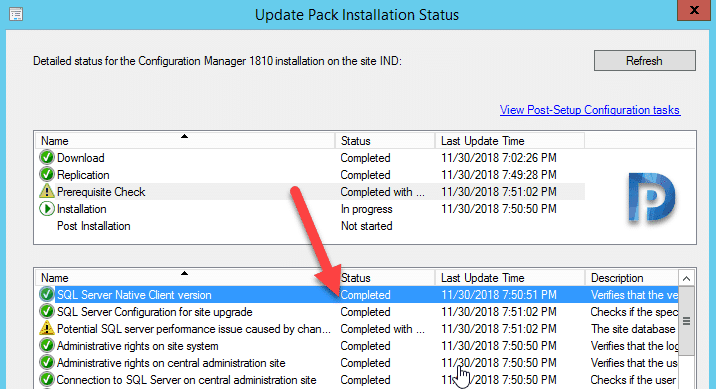Click check icon beside Administrative rights on central administration site

click(47, 363)
